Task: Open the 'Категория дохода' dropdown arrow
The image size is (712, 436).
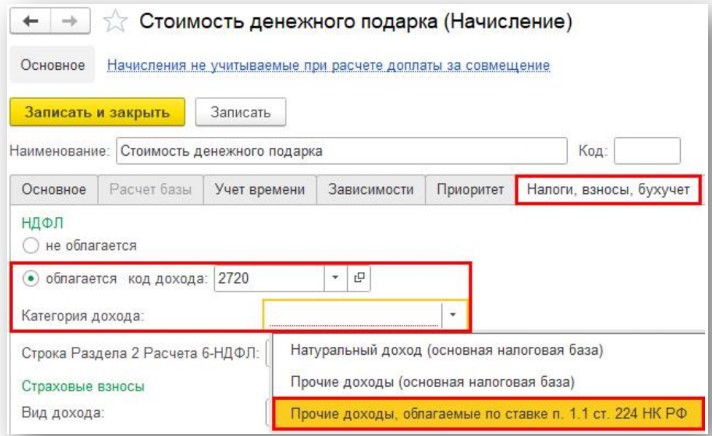Action: pyautogui.click(x=453, y=315)
